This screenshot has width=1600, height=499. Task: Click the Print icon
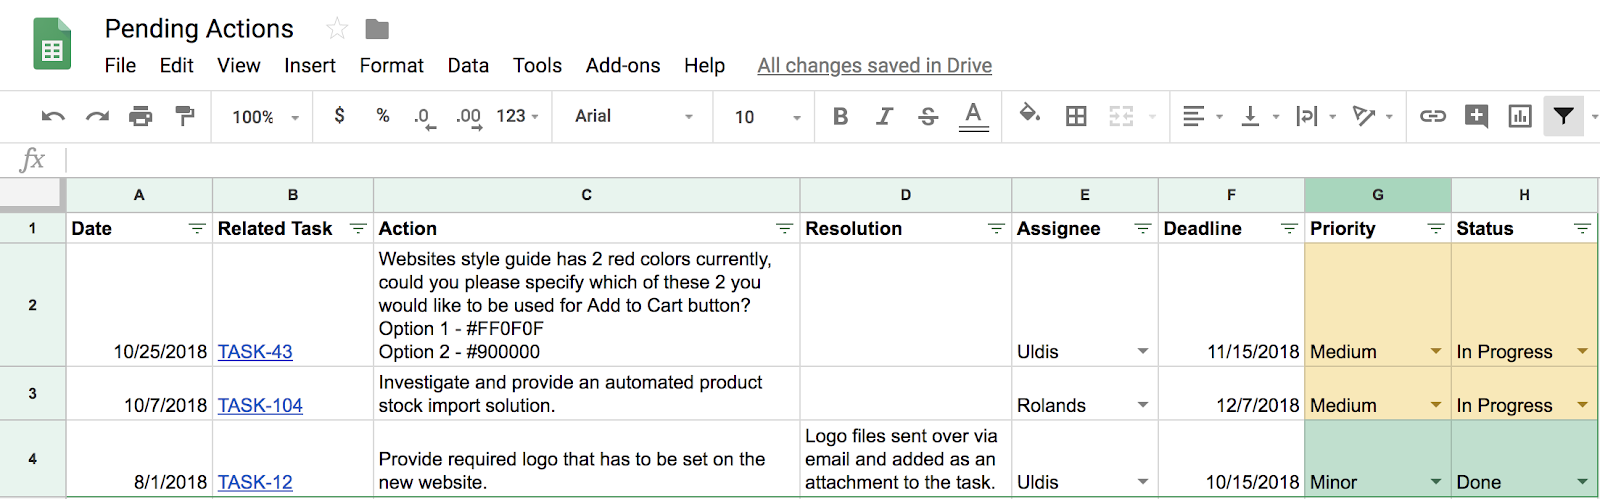pos(141,117)
